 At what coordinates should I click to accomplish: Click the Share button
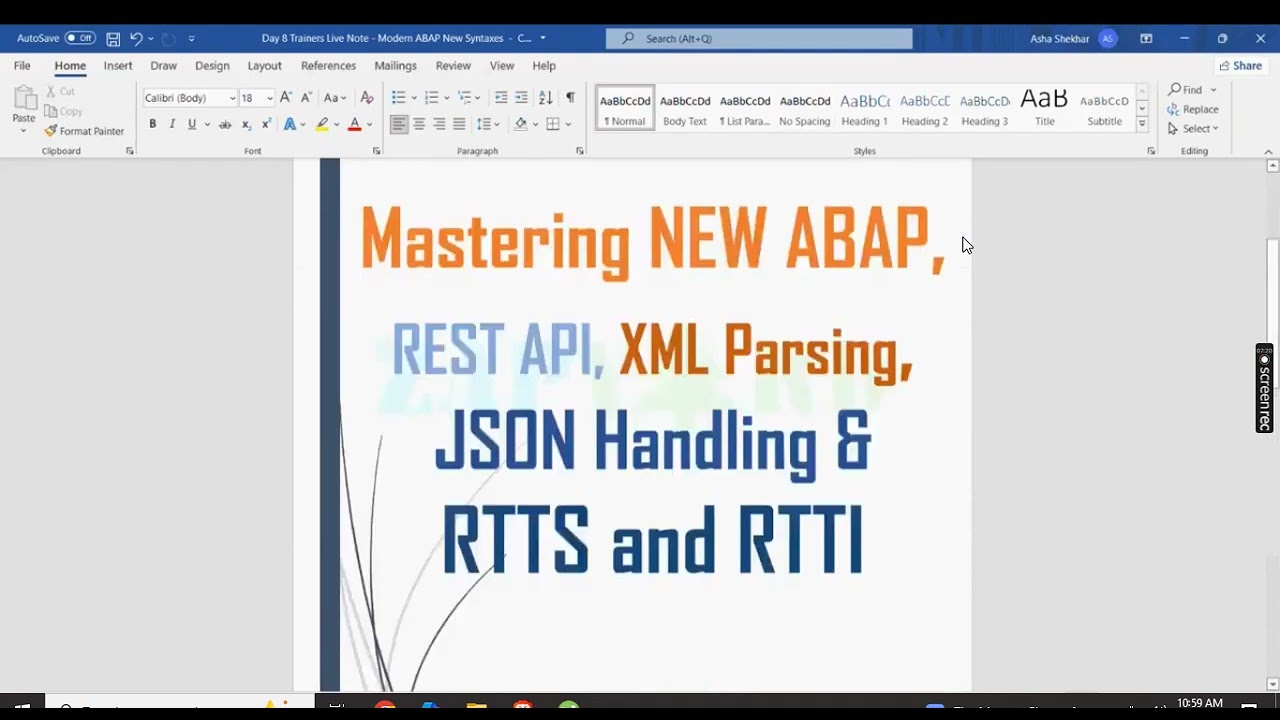1241,65
